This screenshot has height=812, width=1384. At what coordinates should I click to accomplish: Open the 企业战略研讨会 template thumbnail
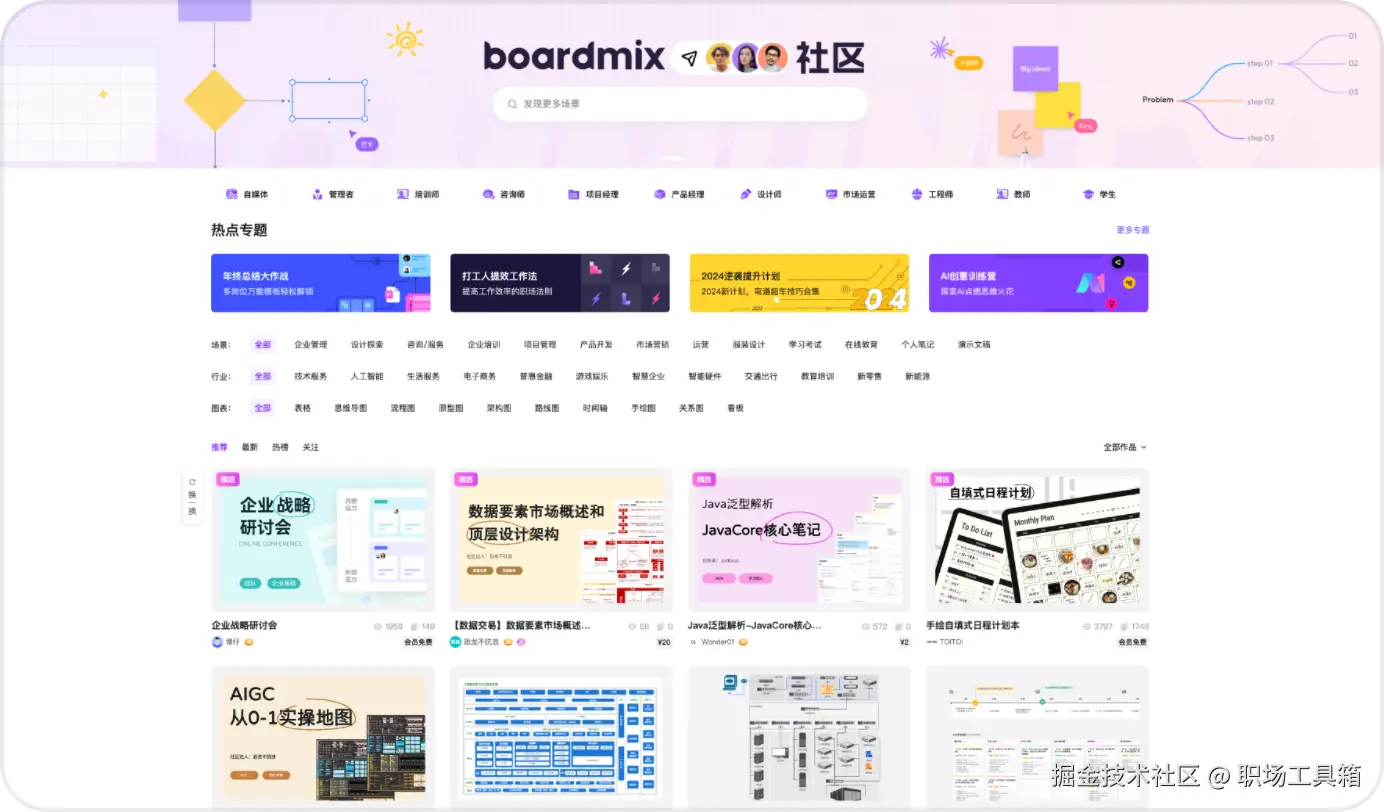[x=322, y=540]
